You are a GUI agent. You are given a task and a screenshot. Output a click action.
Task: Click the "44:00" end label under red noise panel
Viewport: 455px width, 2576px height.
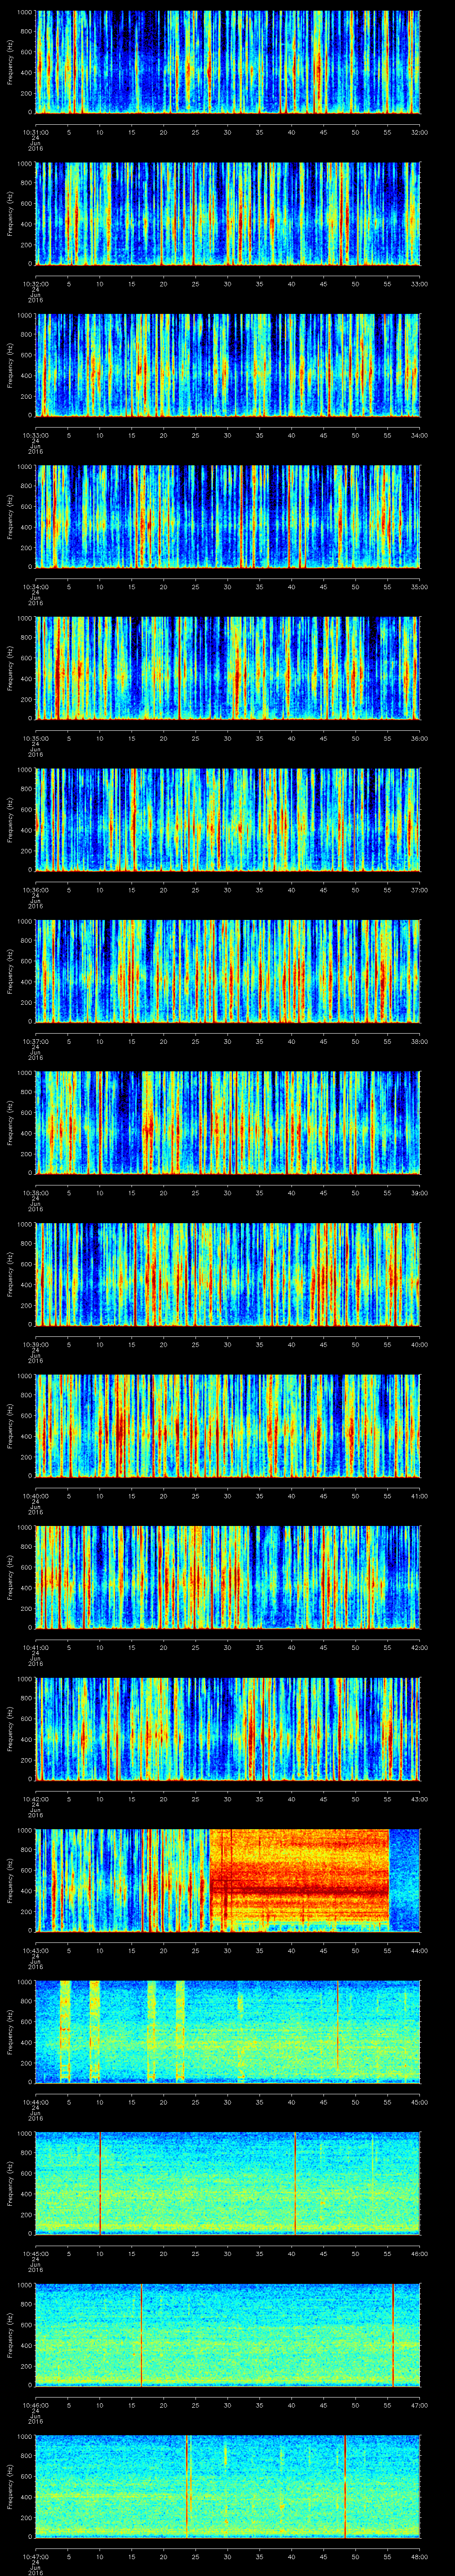click(x=419, y=1950)
